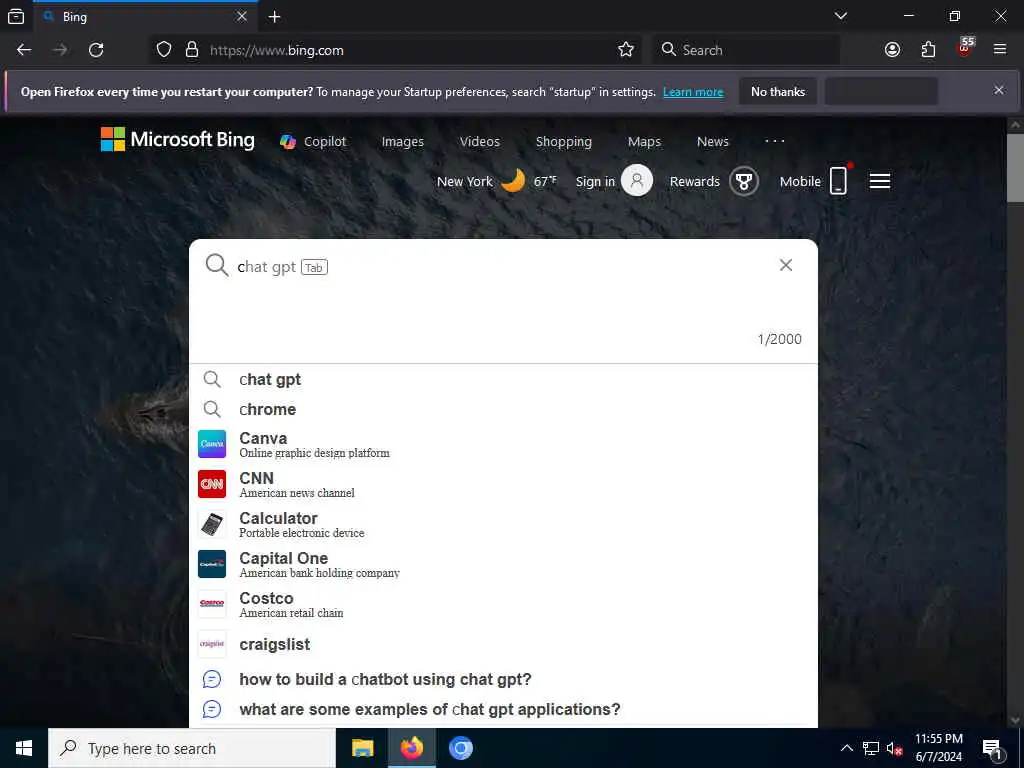
Task: Close the Bing tab
Action: [x=242, y=16]
